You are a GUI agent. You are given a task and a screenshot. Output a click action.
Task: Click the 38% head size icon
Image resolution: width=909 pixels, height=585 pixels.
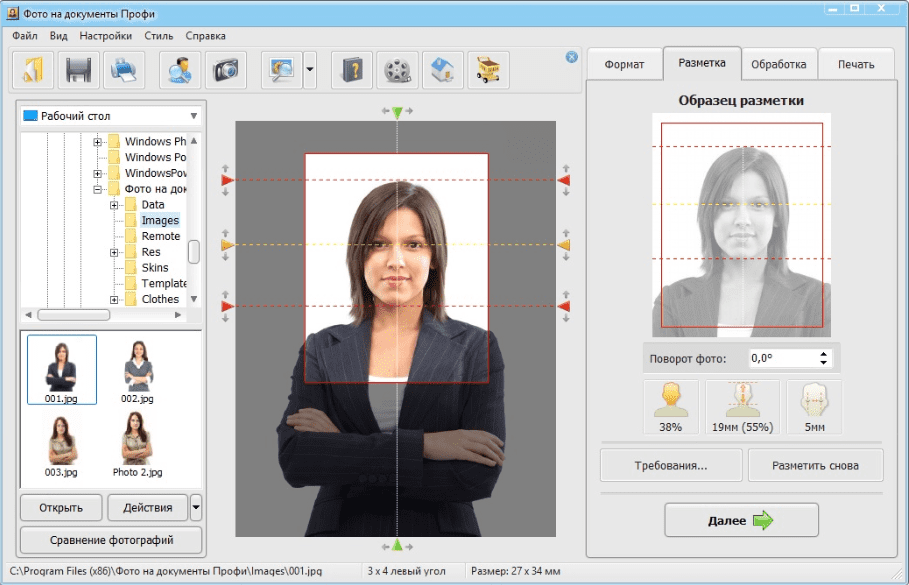[x=669, y=408]
